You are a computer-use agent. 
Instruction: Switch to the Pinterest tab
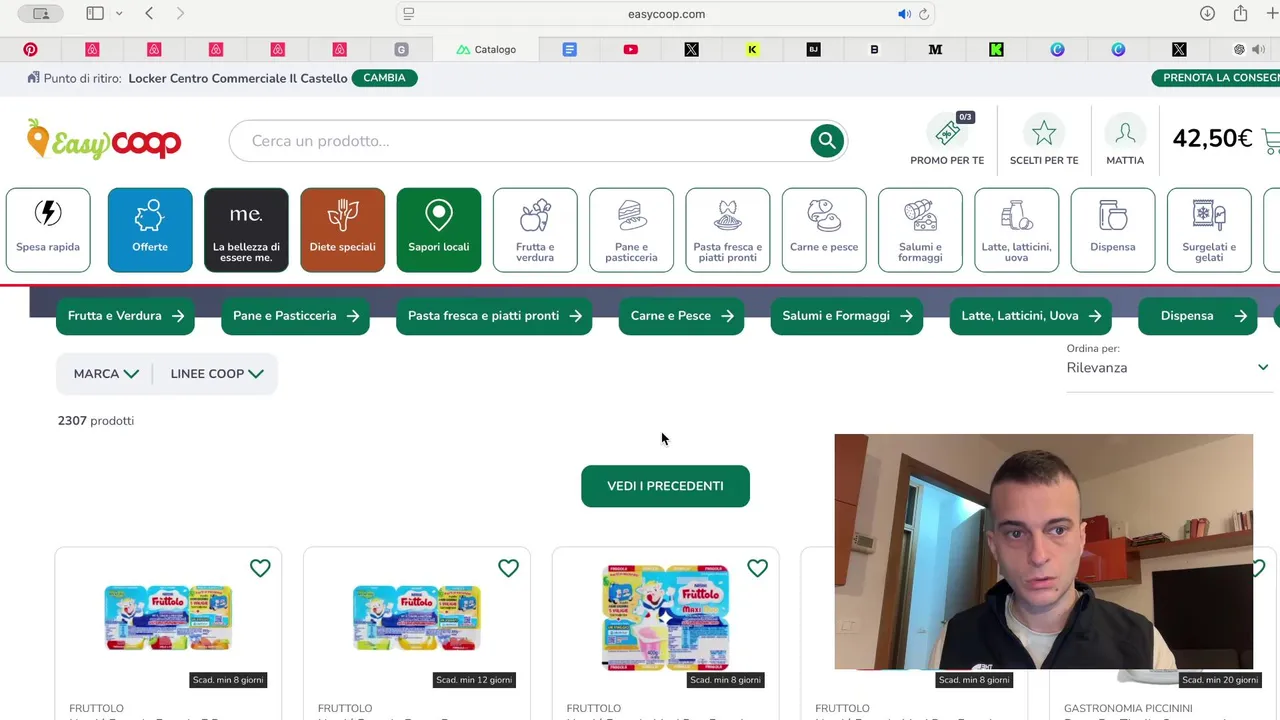(x=30, y=49)
